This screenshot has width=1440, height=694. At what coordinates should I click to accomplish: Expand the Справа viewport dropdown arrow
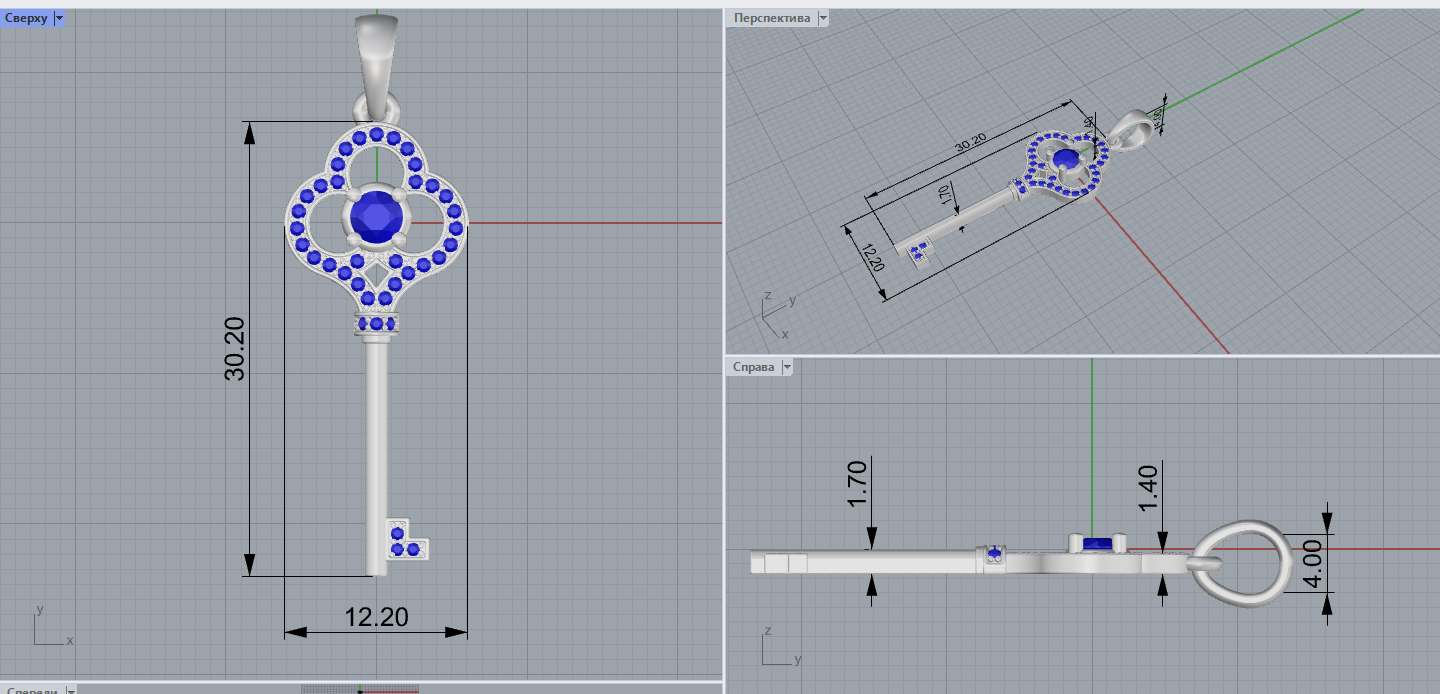[787, 367]
